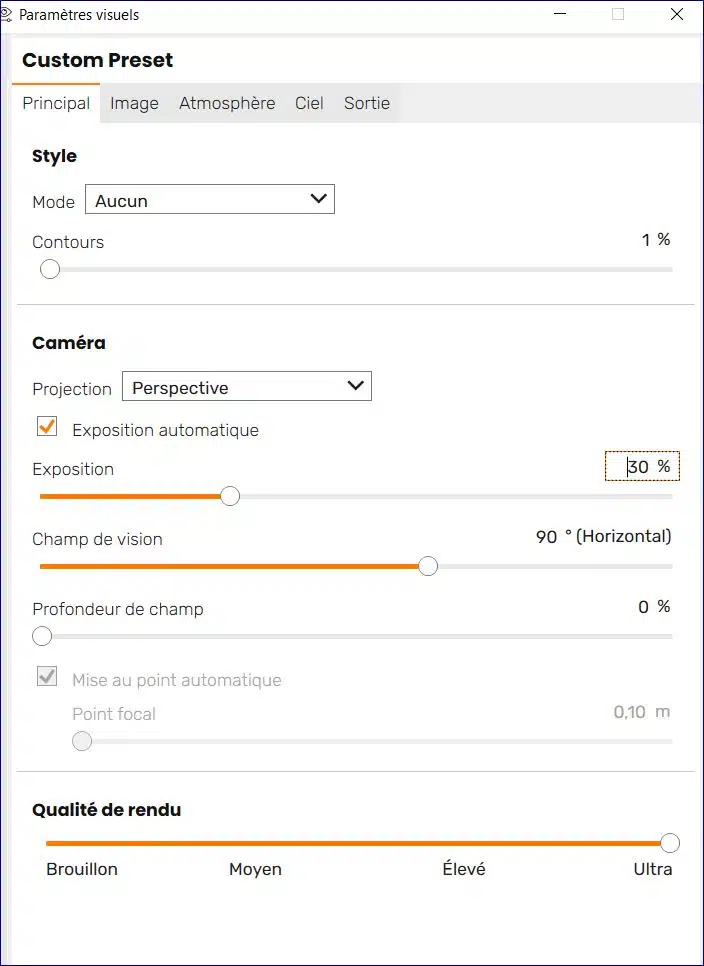Close the Paramètres visuels window

tap(676, 14)
